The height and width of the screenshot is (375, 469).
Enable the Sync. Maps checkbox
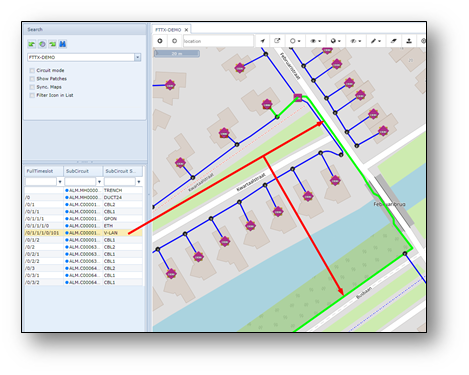[32, 87]
